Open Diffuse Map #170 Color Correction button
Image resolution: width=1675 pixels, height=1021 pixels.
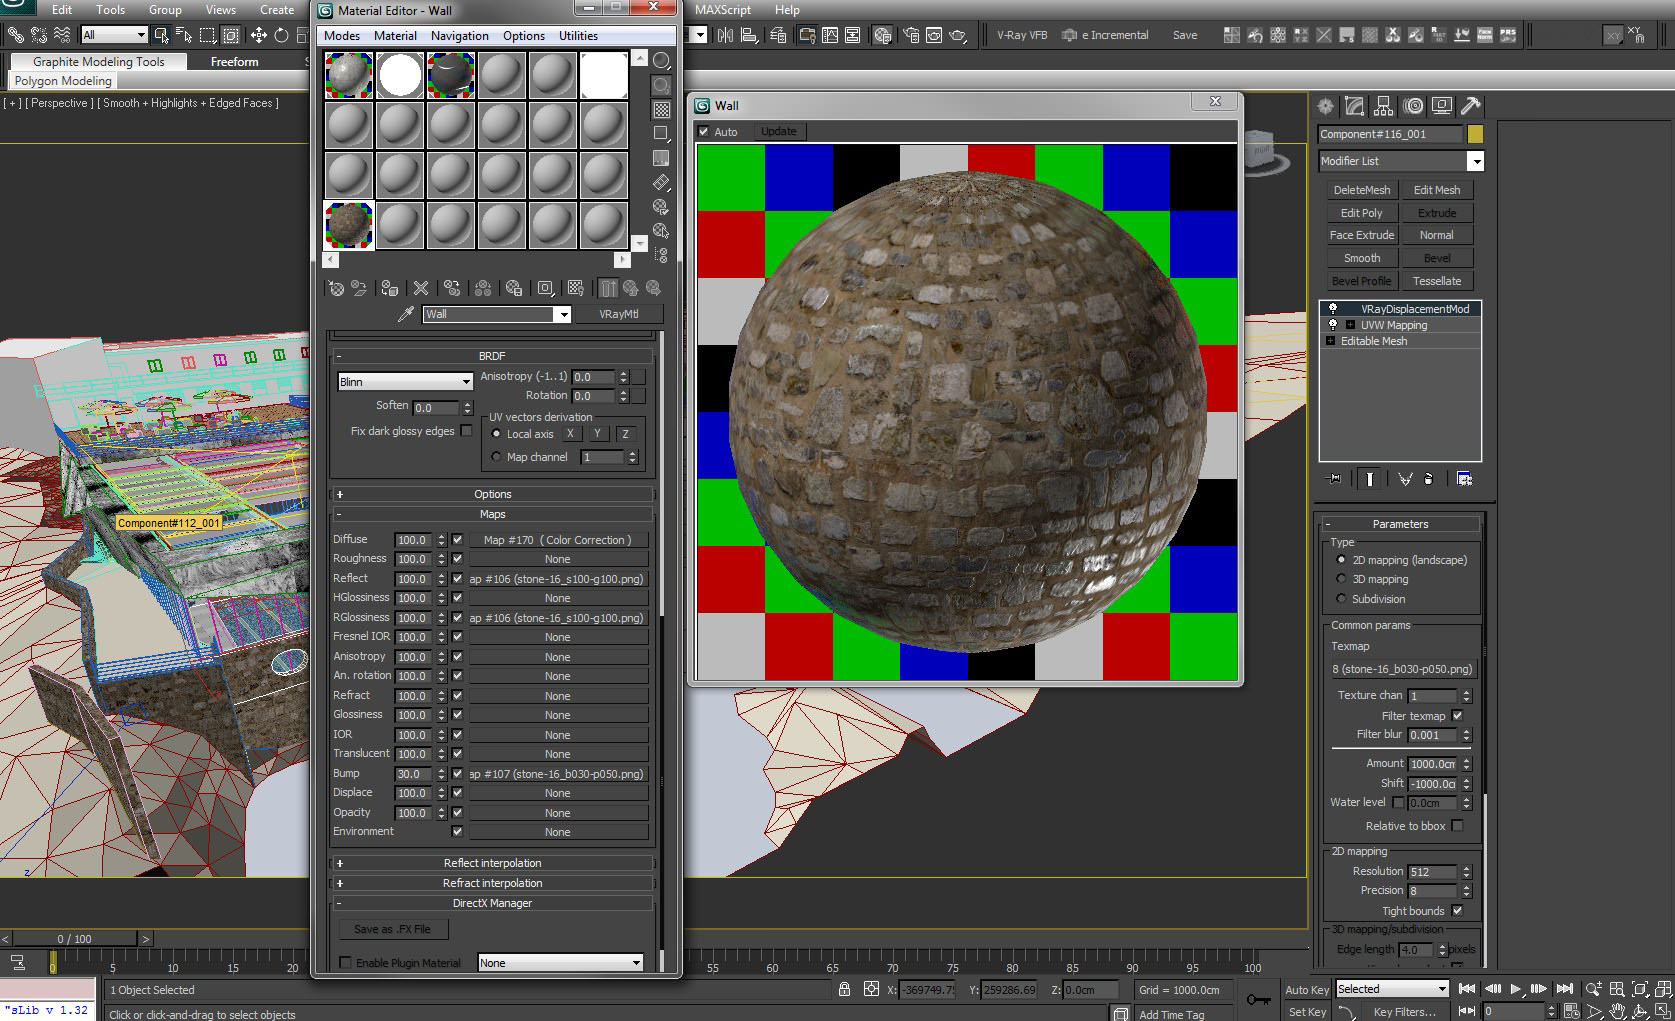[x=558, y=540]
